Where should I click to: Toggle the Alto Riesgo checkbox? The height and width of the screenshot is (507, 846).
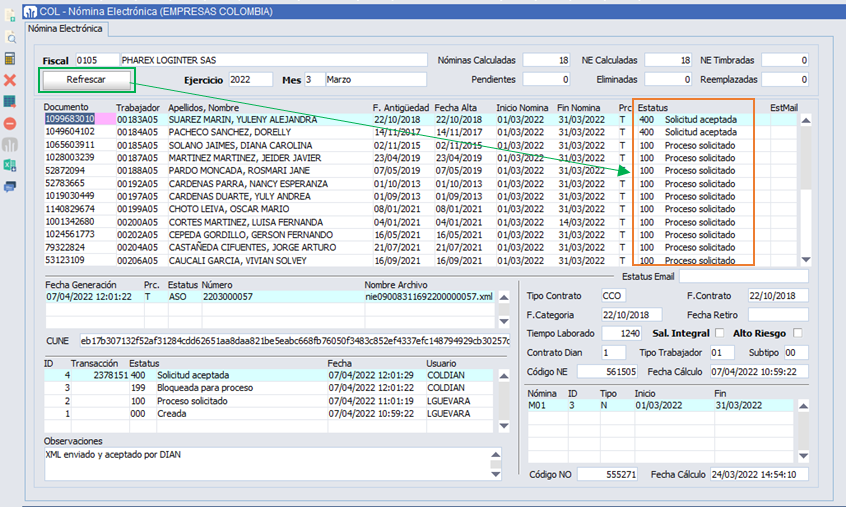[797, 333]
